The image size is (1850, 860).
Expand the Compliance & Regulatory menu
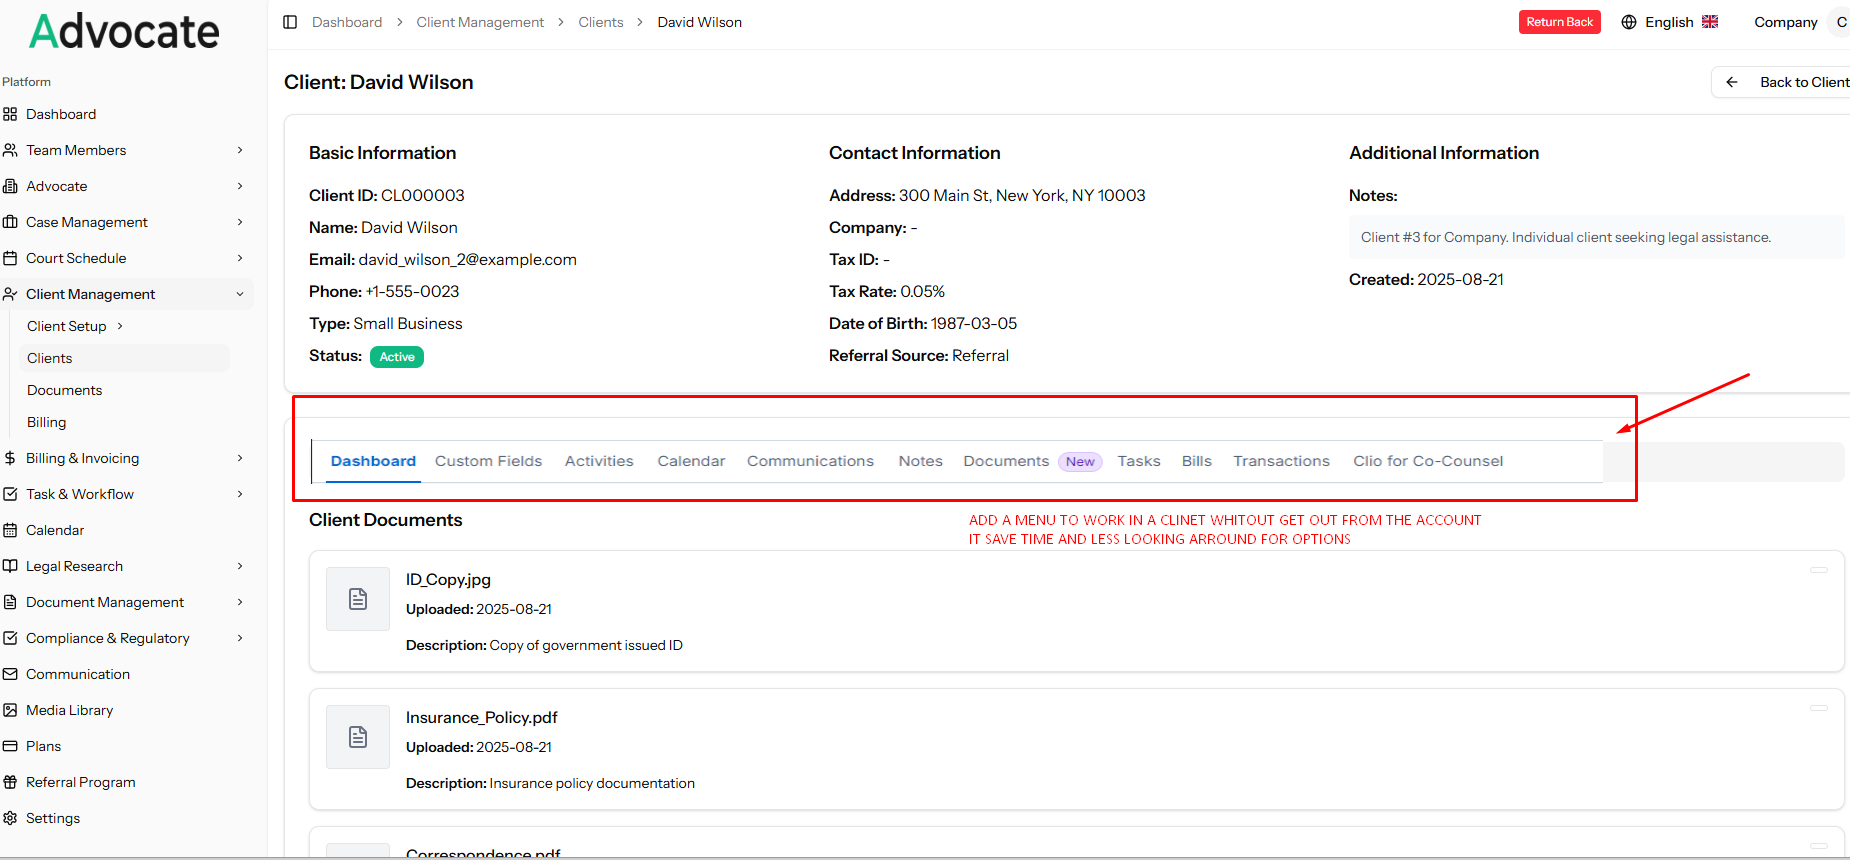(240, 638)
